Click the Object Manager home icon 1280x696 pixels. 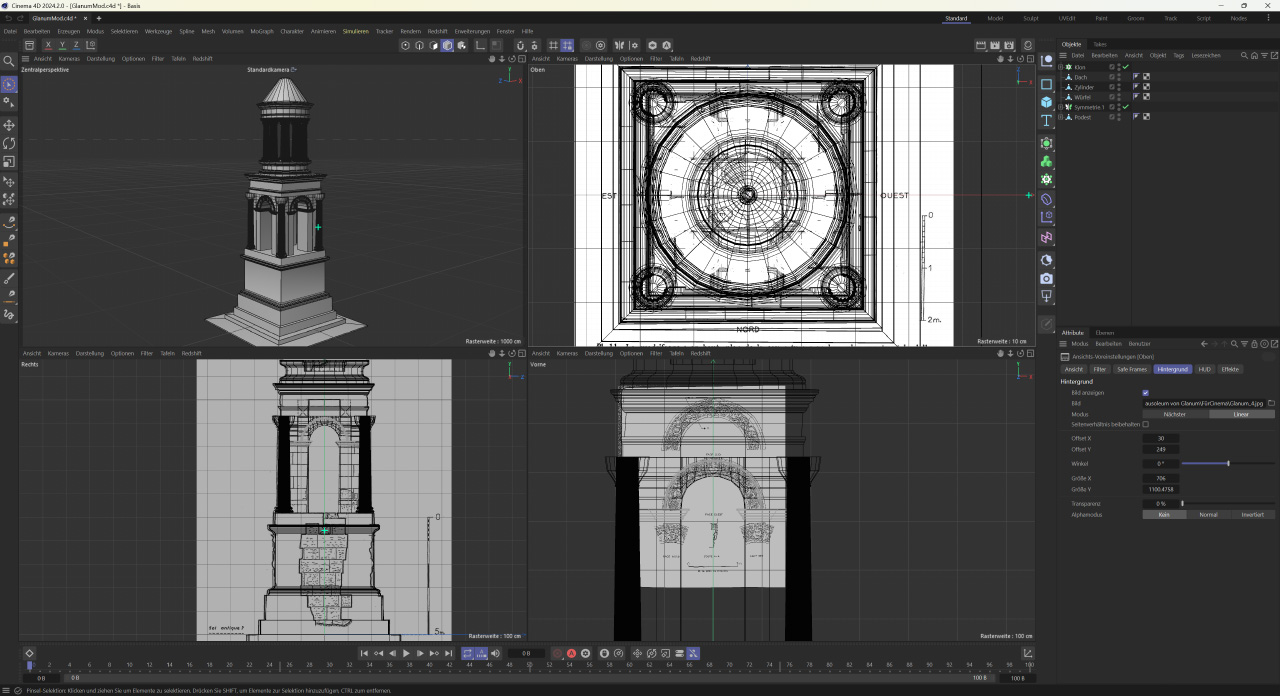[x=1252, y=56]
